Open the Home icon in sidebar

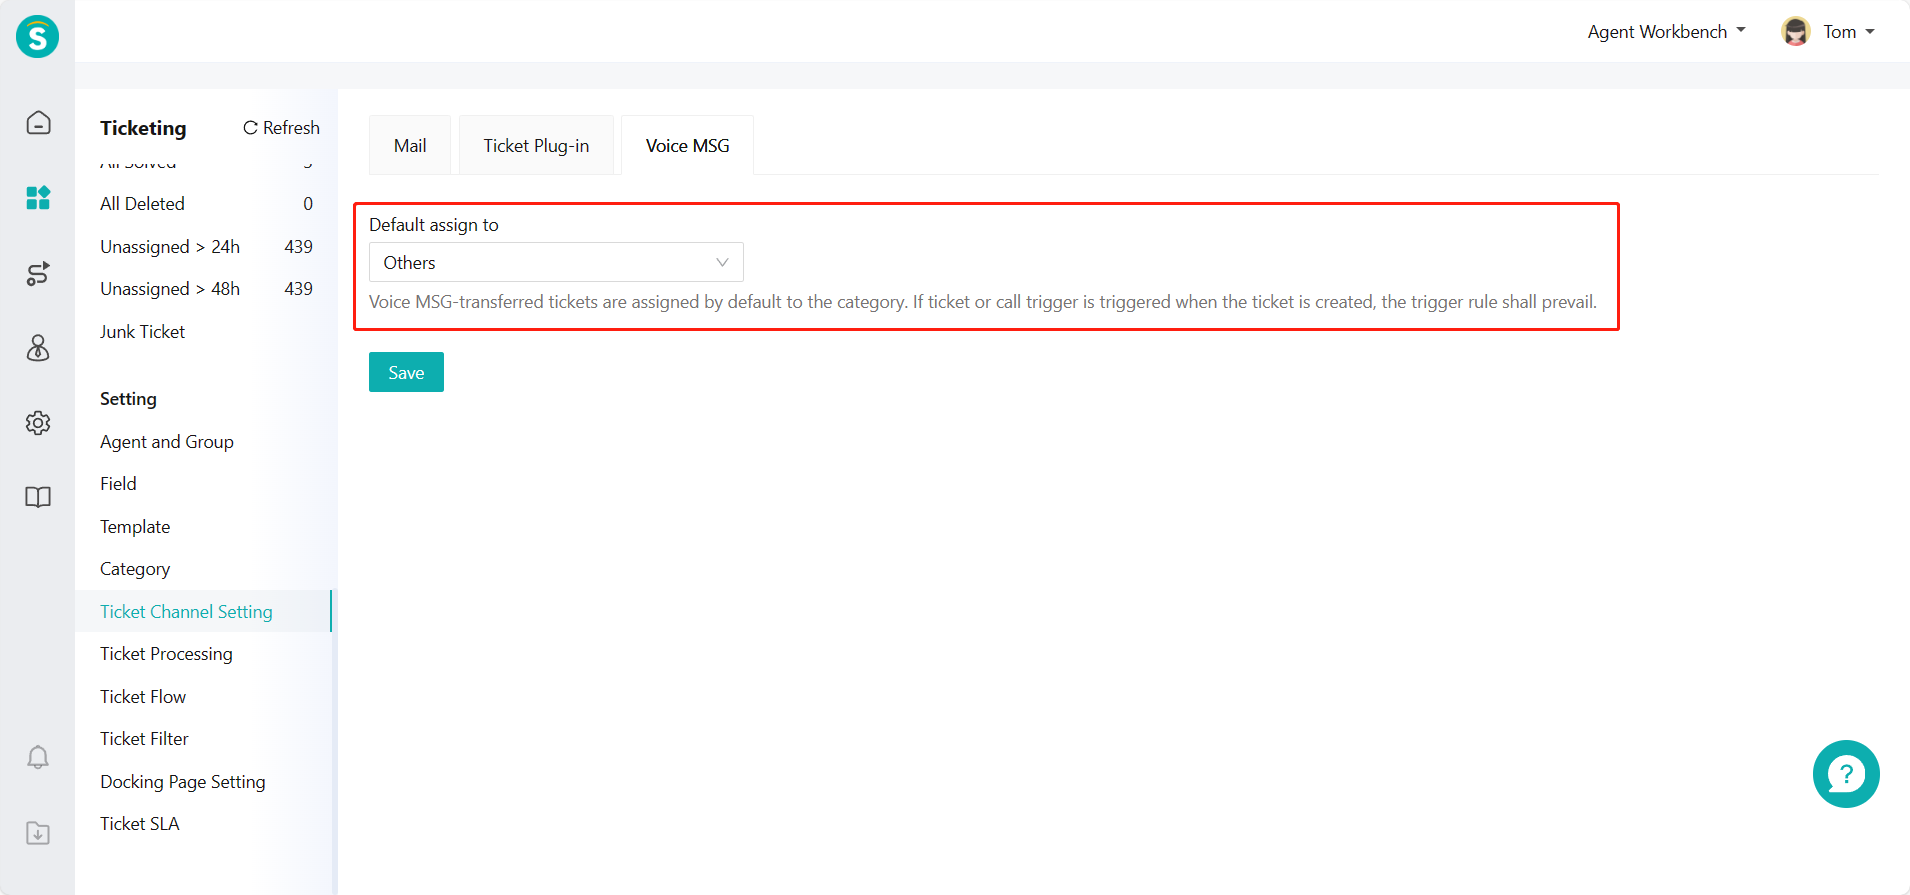click(x=38, y=122)
